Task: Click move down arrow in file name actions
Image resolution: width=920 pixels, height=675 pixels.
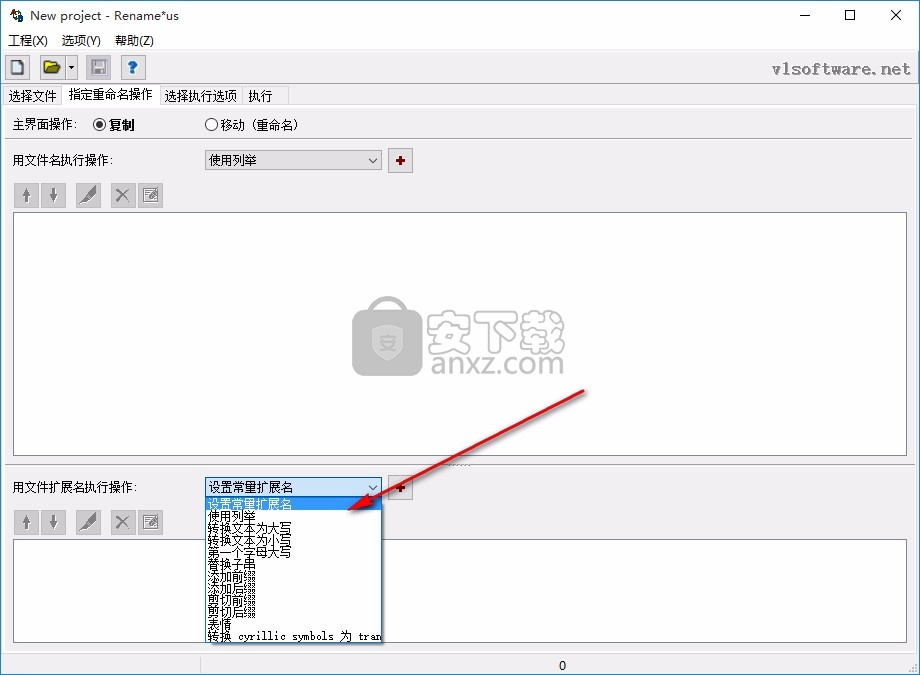Action: tap(53, 195)
